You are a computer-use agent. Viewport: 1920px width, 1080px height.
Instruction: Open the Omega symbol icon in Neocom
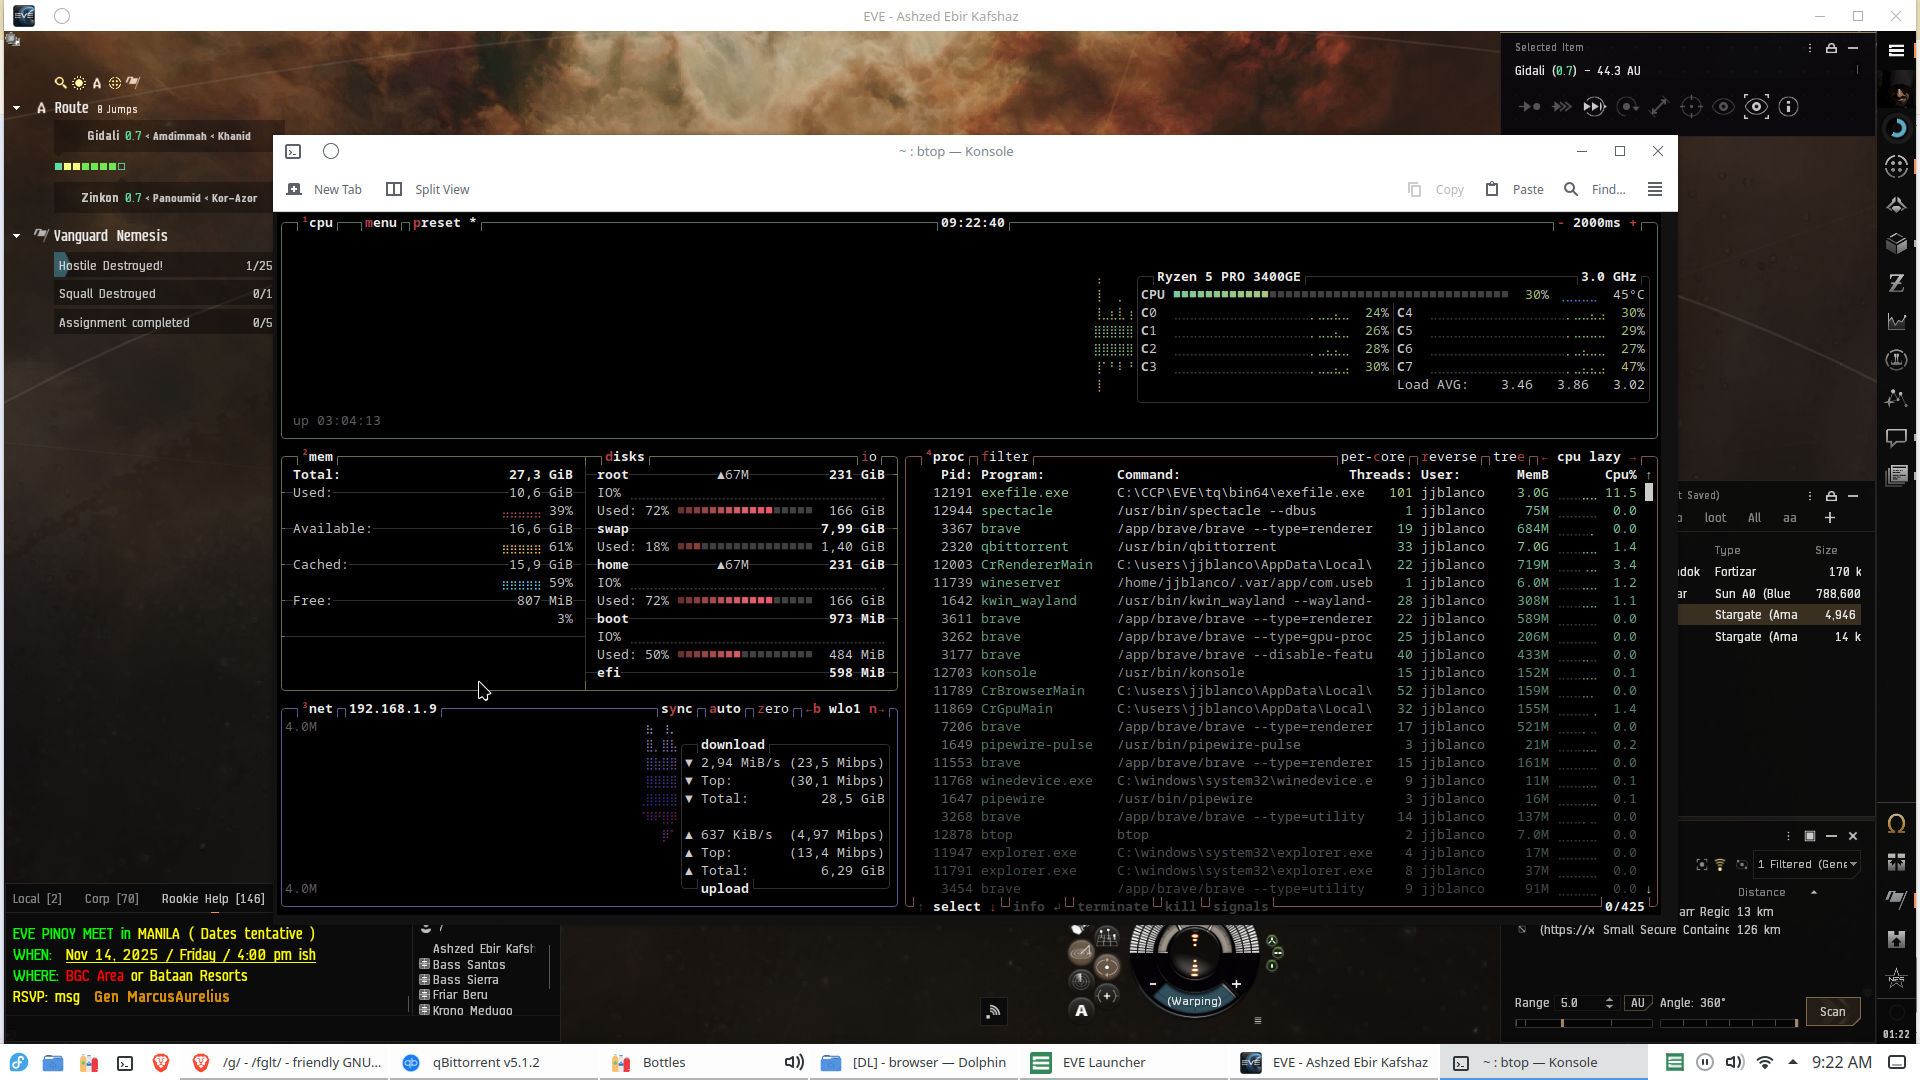pos(1896,824)
